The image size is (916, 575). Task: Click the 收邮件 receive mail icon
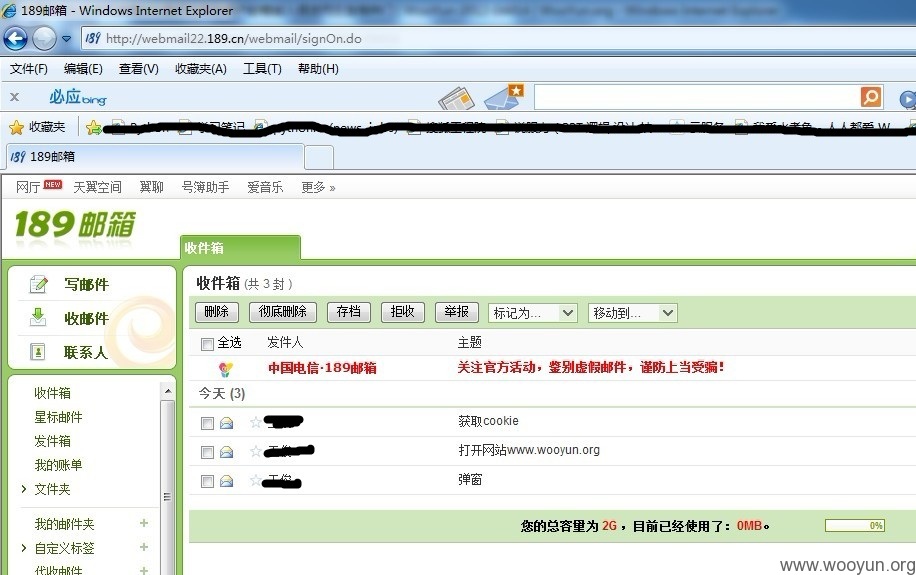[38, 317]
